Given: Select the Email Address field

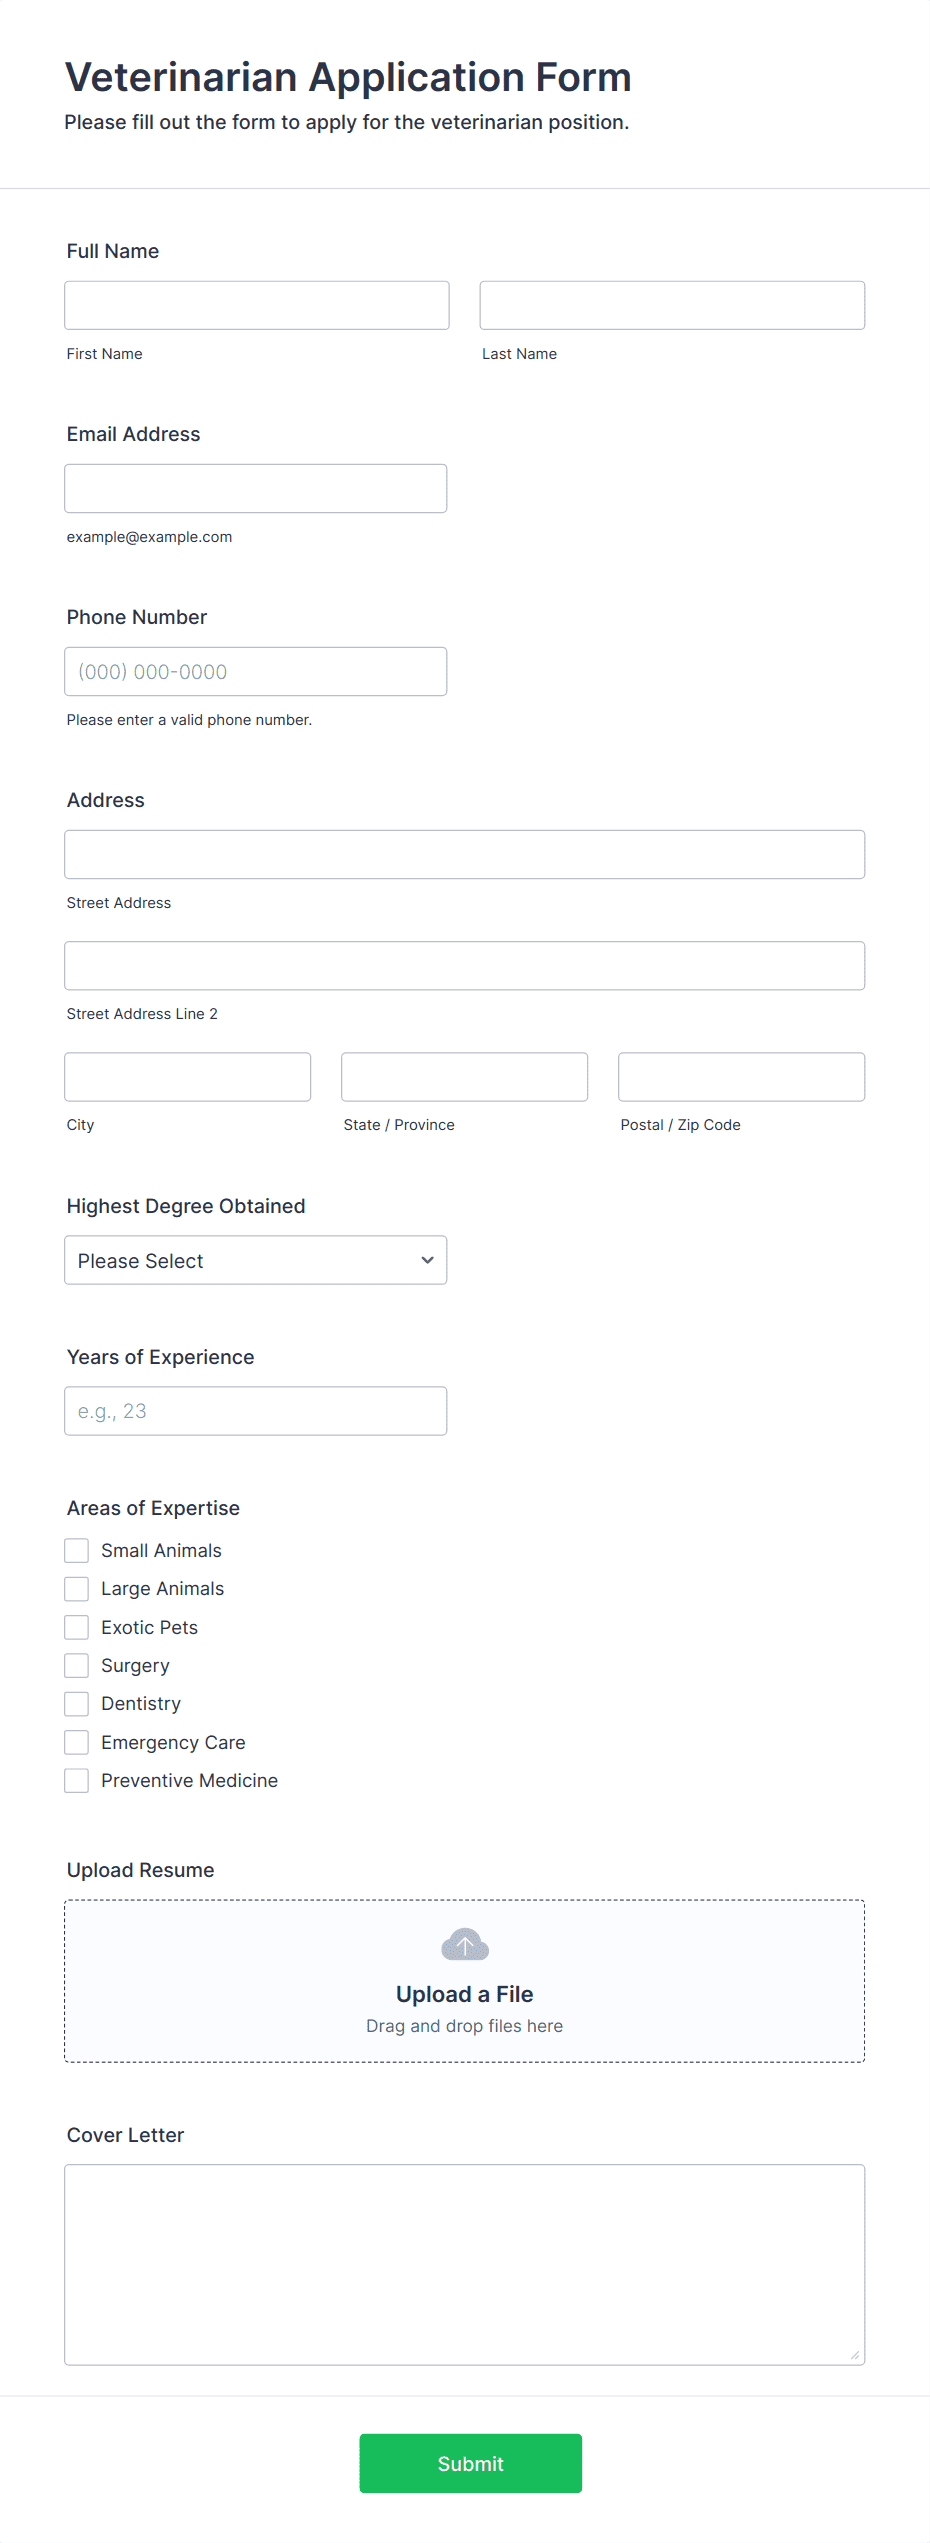Looking at the screenshot, I should pos(256,488).
